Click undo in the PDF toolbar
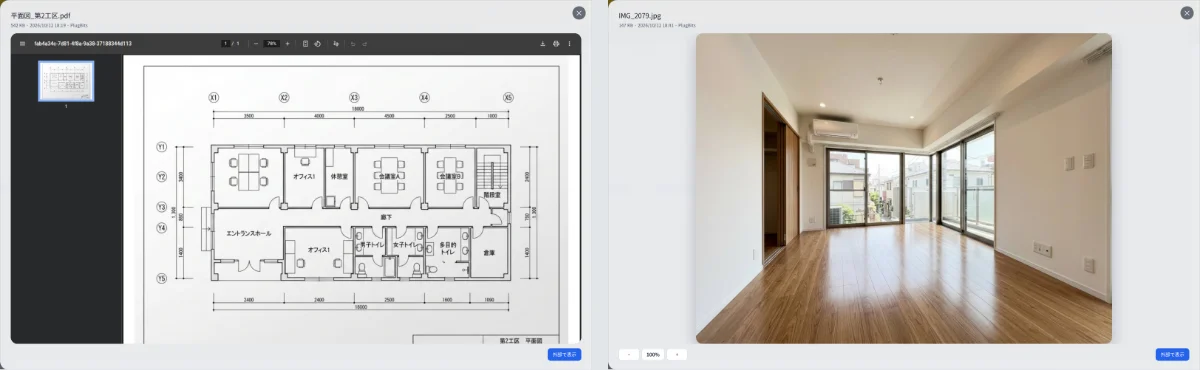This screenshot has width=1200, height=370. coord(354,44)
